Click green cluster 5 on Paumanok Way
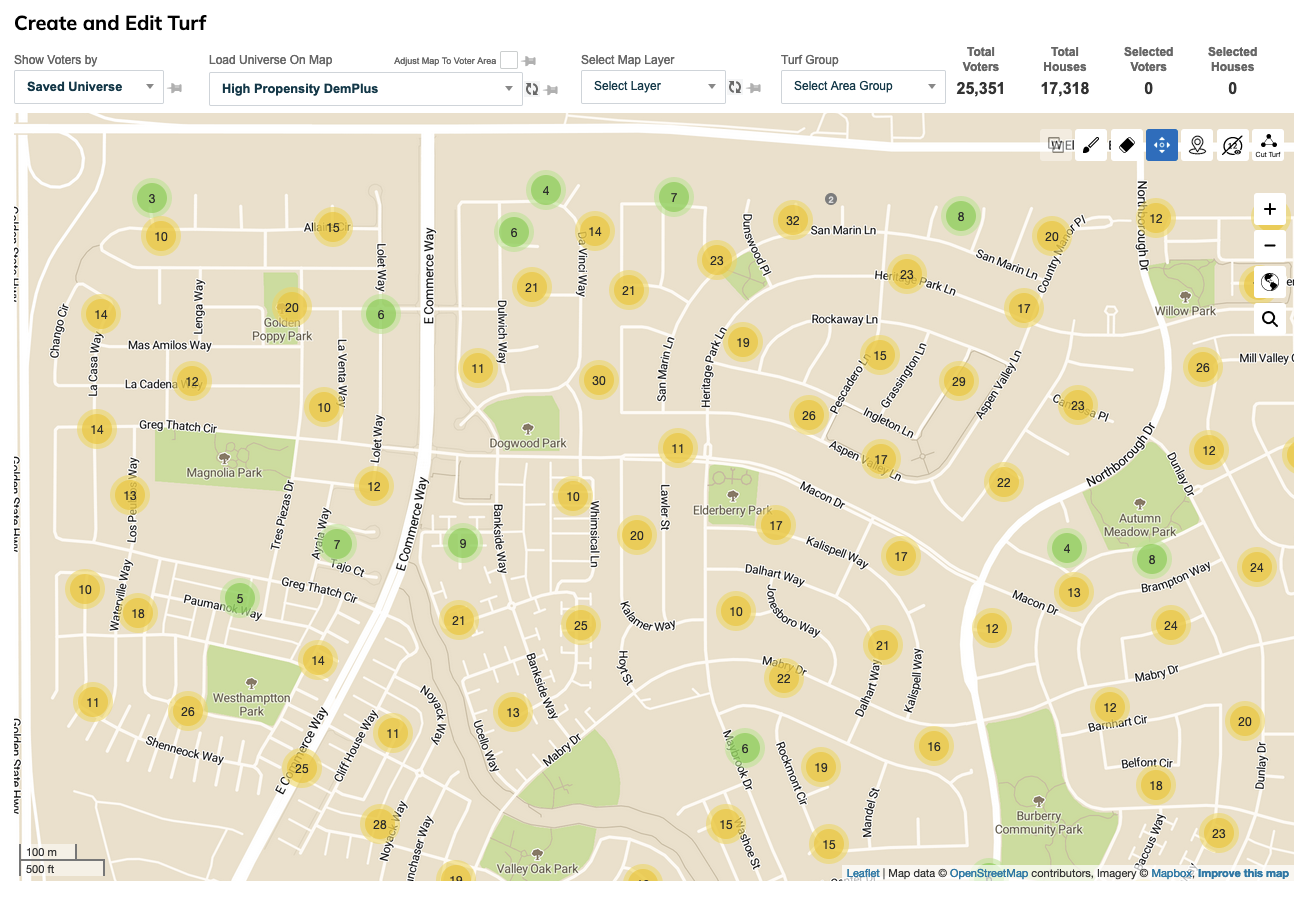The width and height of the screenshot is (1310, 900). coord(240,600)
